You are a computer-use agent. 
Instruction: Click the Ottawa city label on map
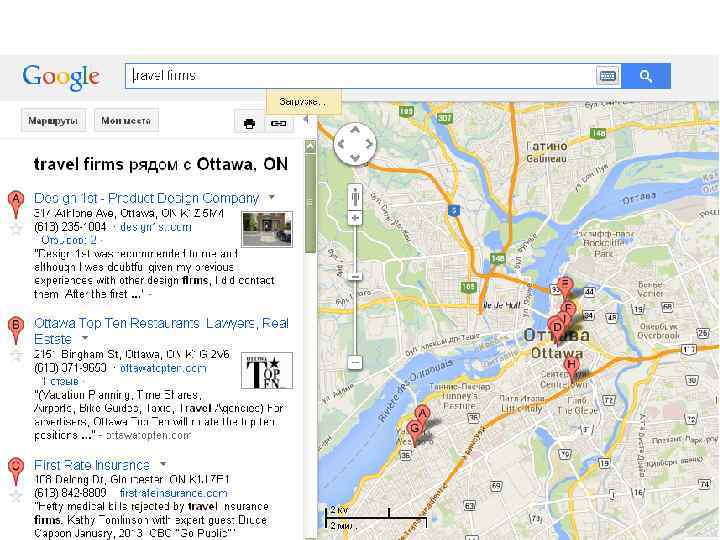(x=557, y=353)
